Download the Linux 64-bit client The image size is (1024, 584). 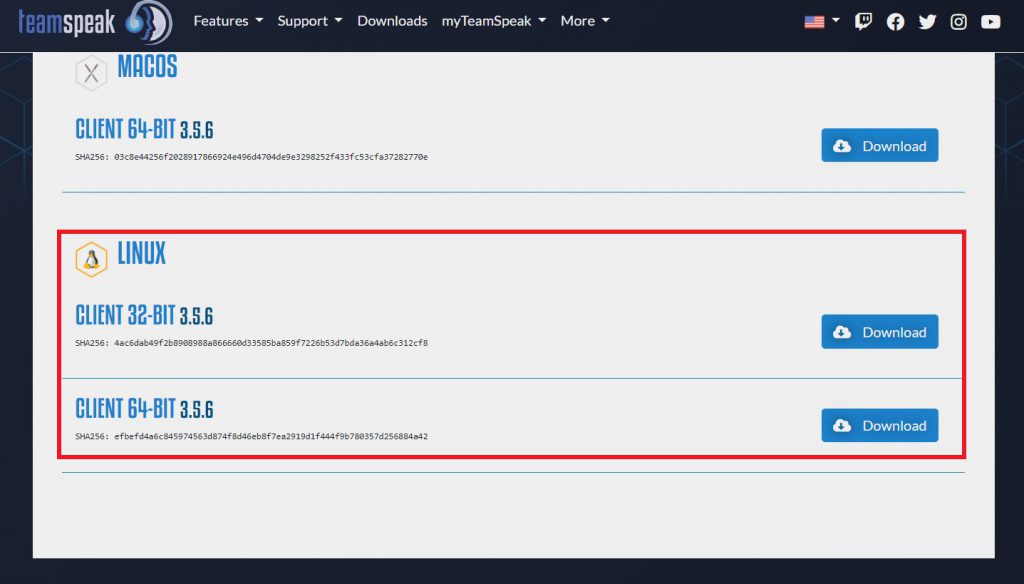(x=879, y=425)
